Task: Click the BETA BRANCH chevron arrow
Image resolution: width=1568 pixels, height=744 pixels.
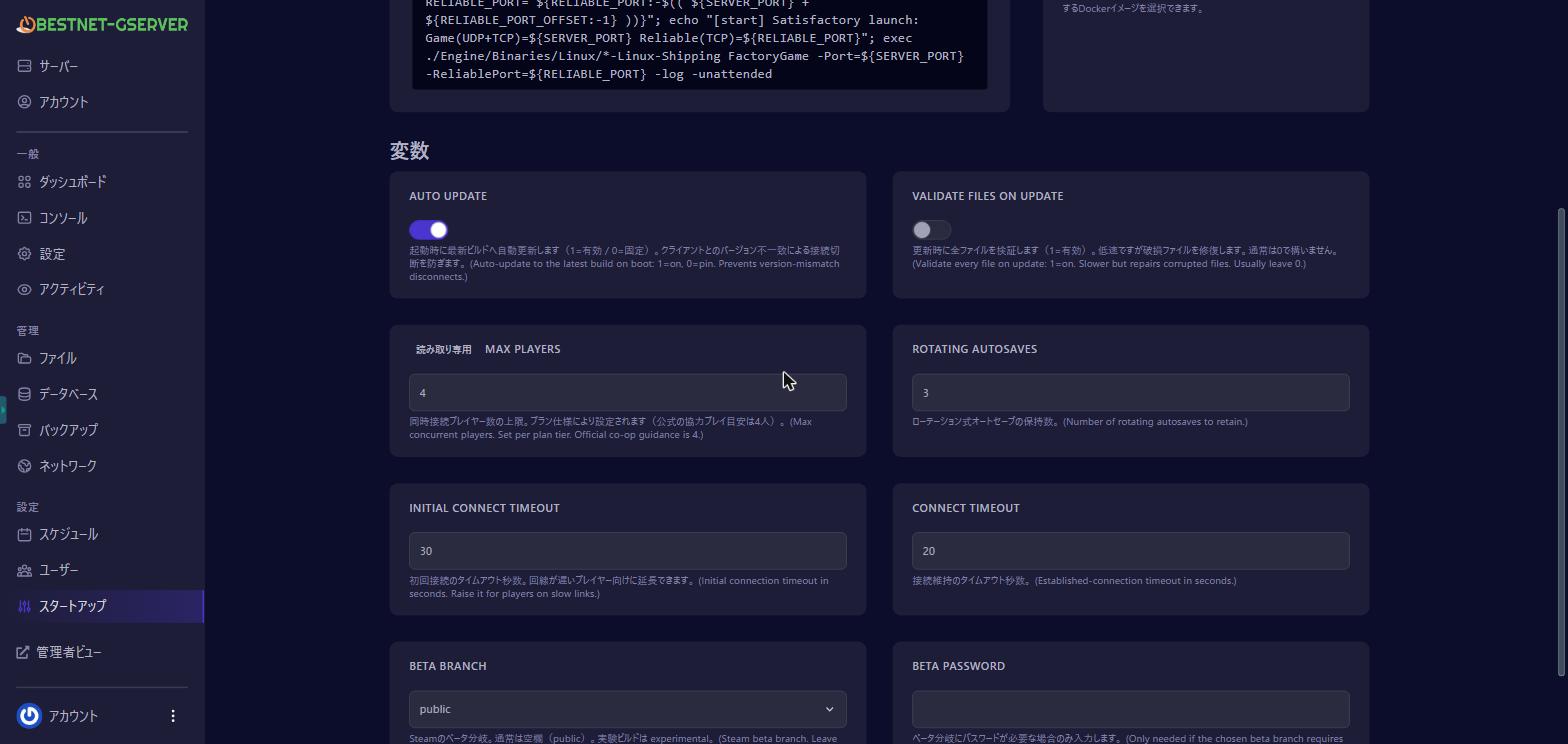Action: pos(829,709)
